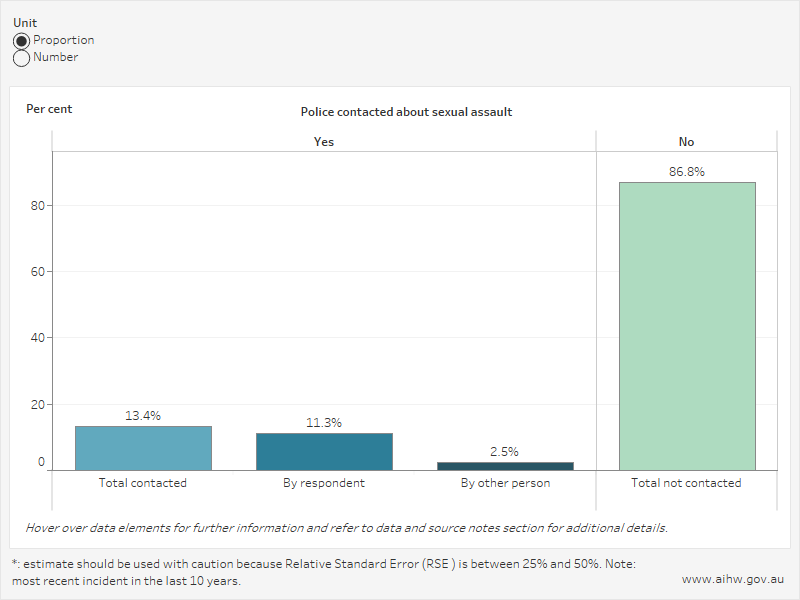
Task: Click the Total contacted bar
Action: 143,448
